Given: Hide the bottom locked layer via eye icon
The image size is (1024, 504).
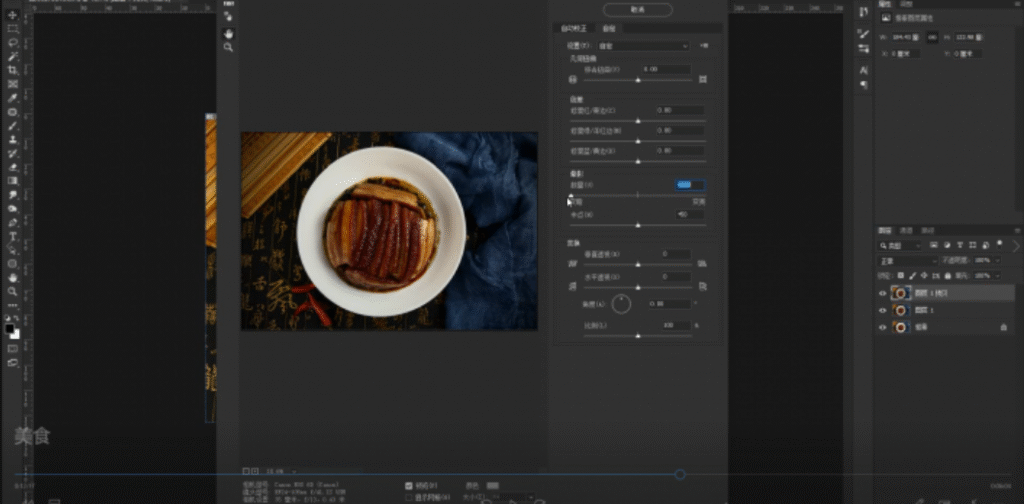Looking at the screenshot, I should point(882,327).
